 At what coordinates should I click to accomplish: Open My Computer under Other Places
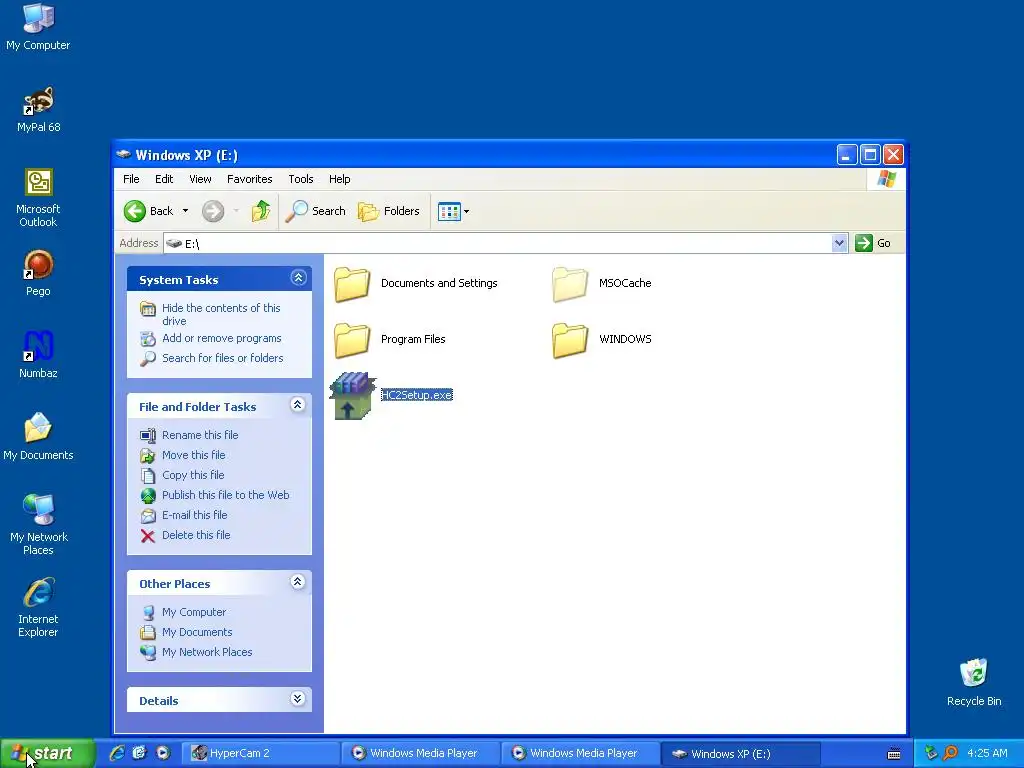[194, 612]
